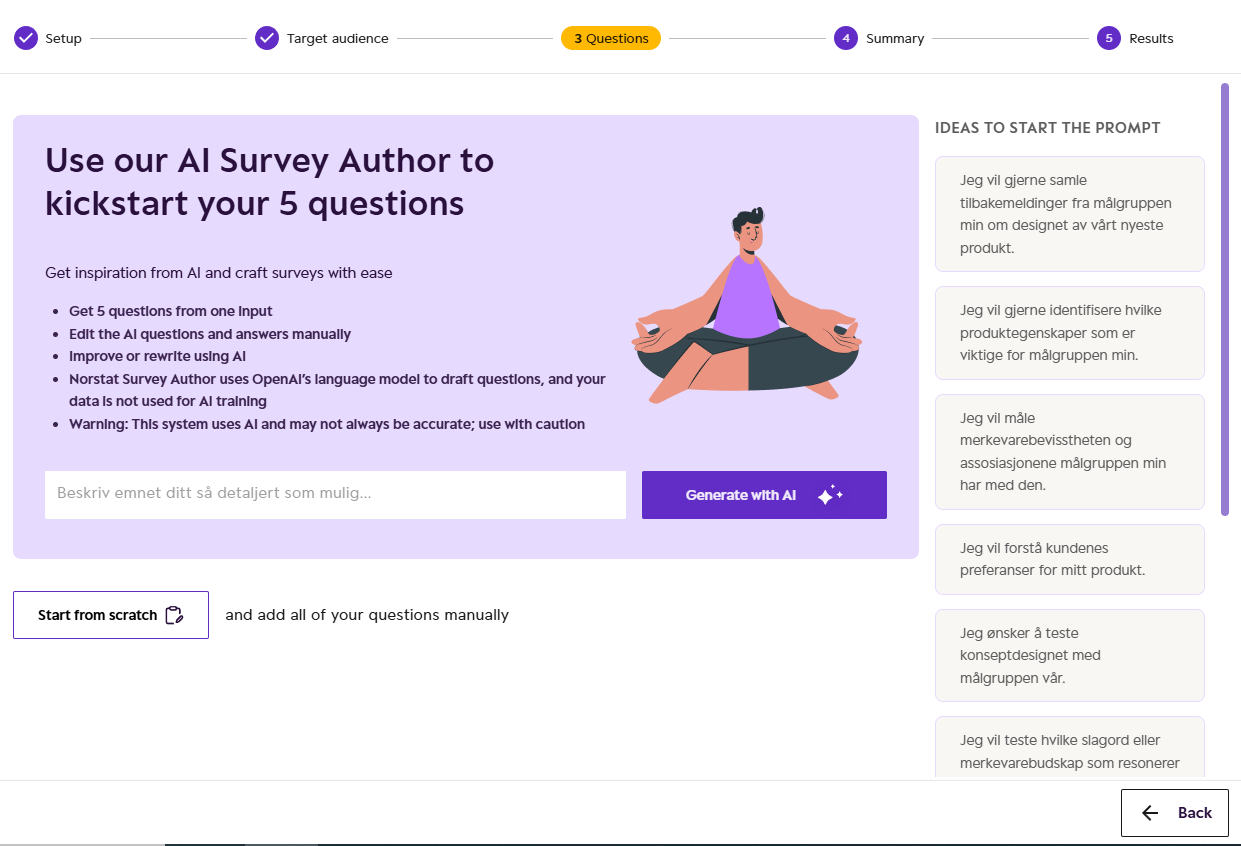Open the 3 Questions step tab

(x=611, y=38)
